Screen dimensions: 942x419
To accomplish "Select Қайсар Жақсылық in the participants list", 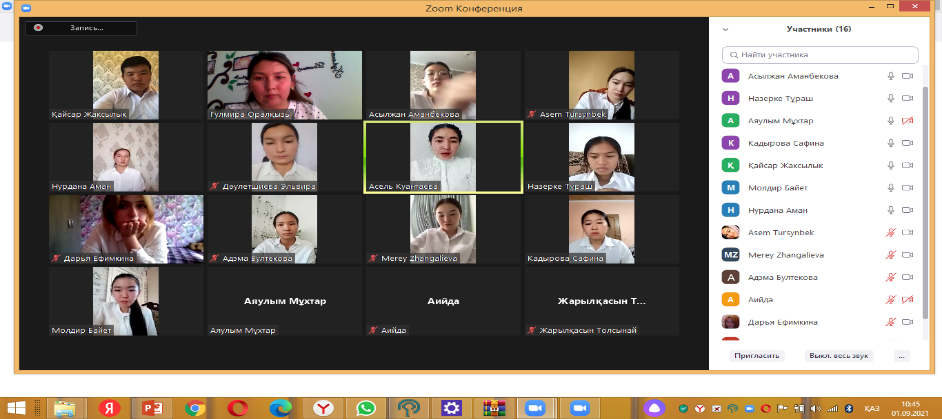I will coord(789,165).
